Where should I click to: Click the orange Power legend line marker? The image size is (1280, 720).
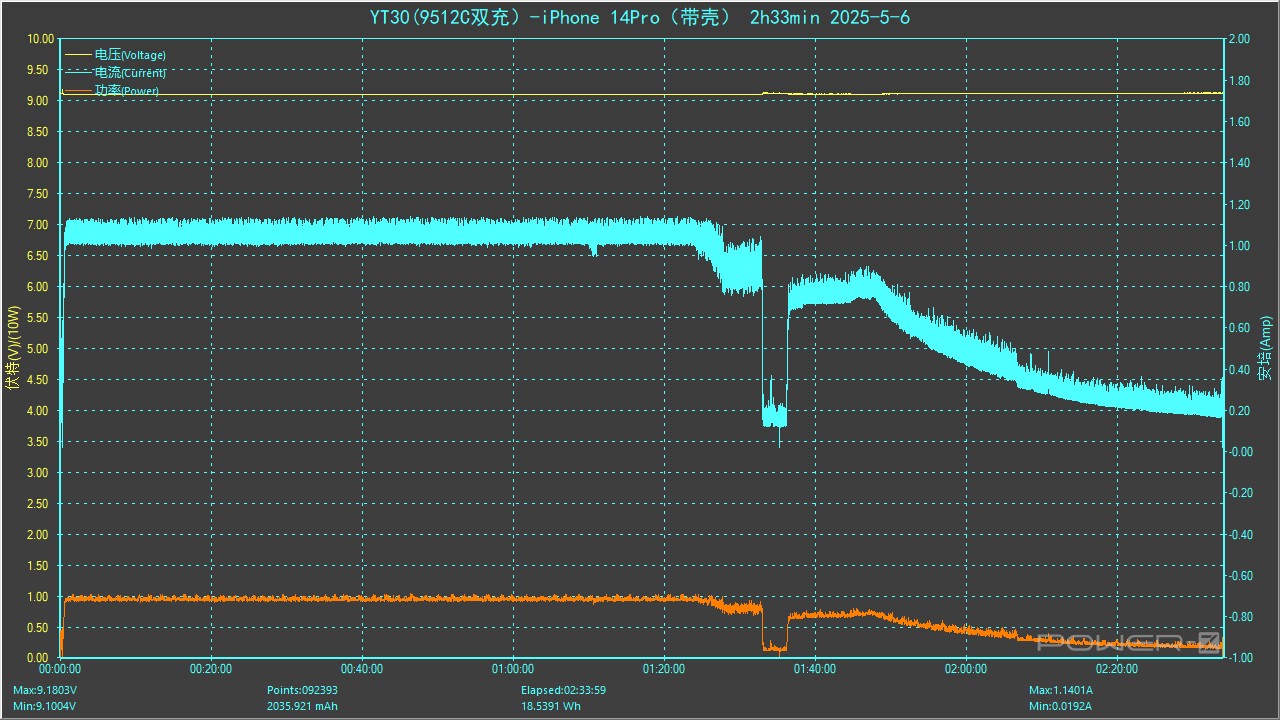(x=78, y=91)
